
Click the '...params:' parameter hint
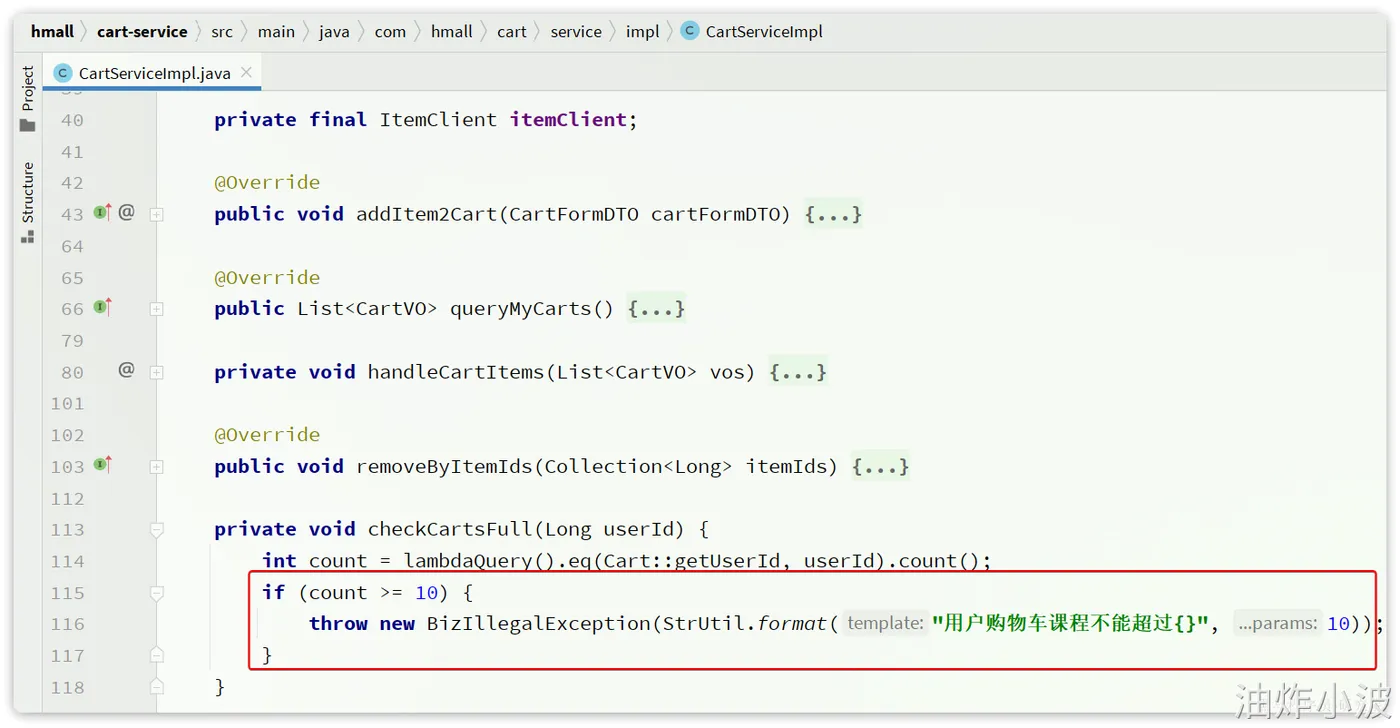1277,624
